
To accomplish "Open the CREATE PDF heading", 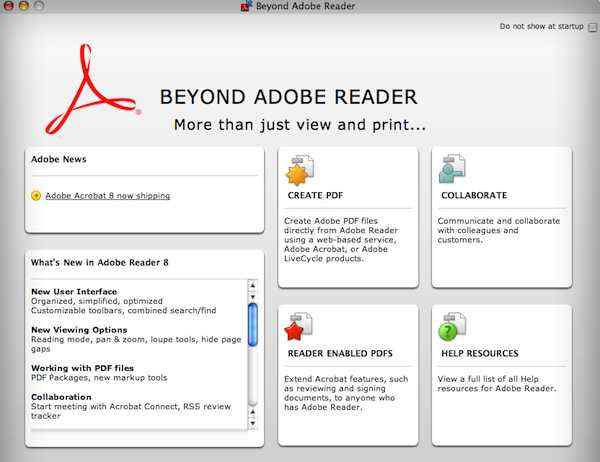I will [315, 195].
